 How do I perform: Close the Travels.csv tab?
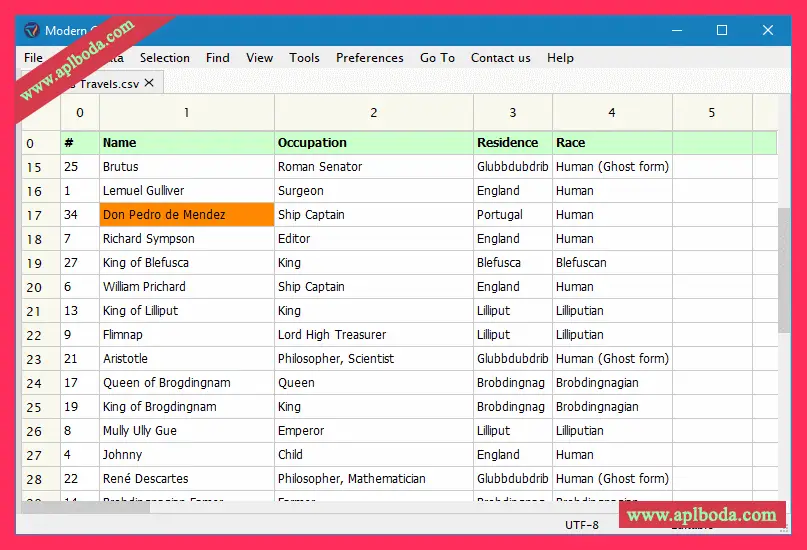tap(149, 83)
